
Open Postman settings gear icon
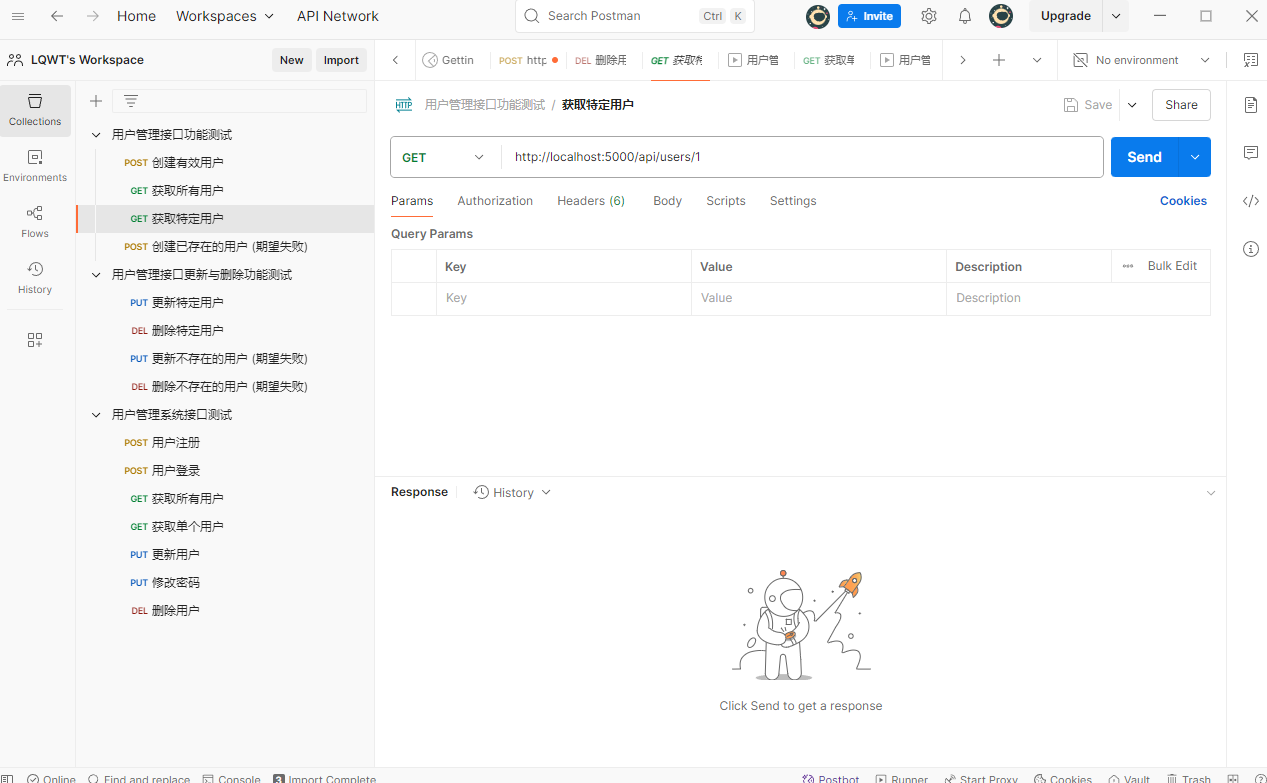(x=928, y=16)
